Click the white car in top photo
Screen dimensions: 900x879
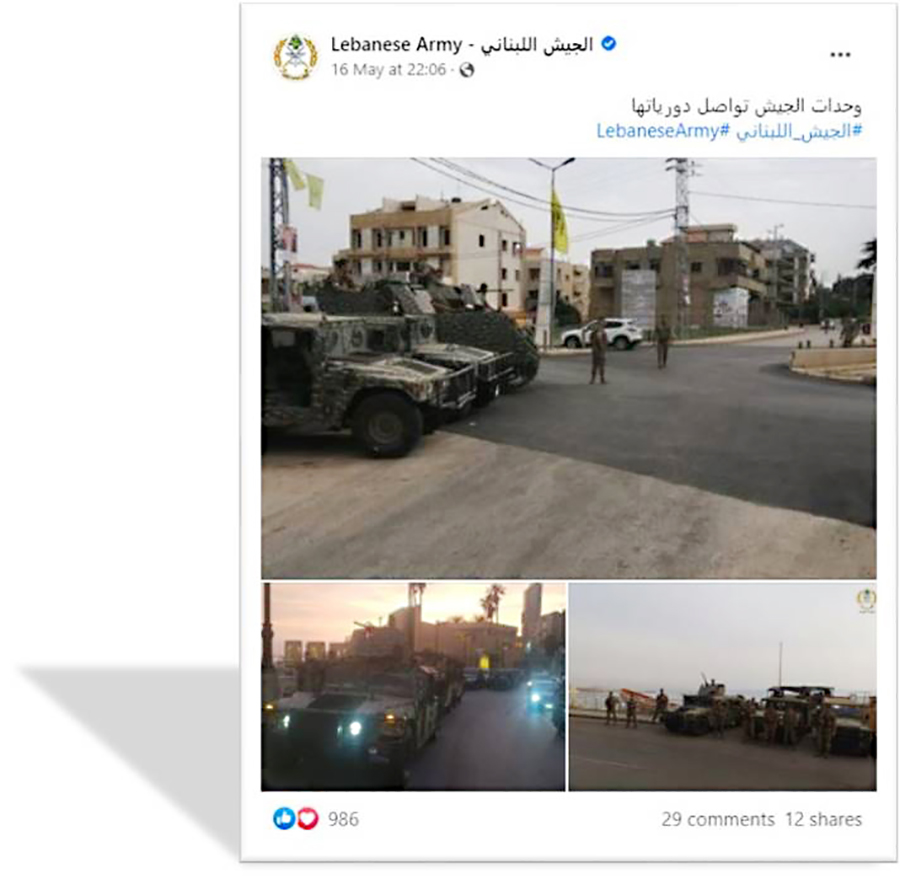tap(602, 334)
